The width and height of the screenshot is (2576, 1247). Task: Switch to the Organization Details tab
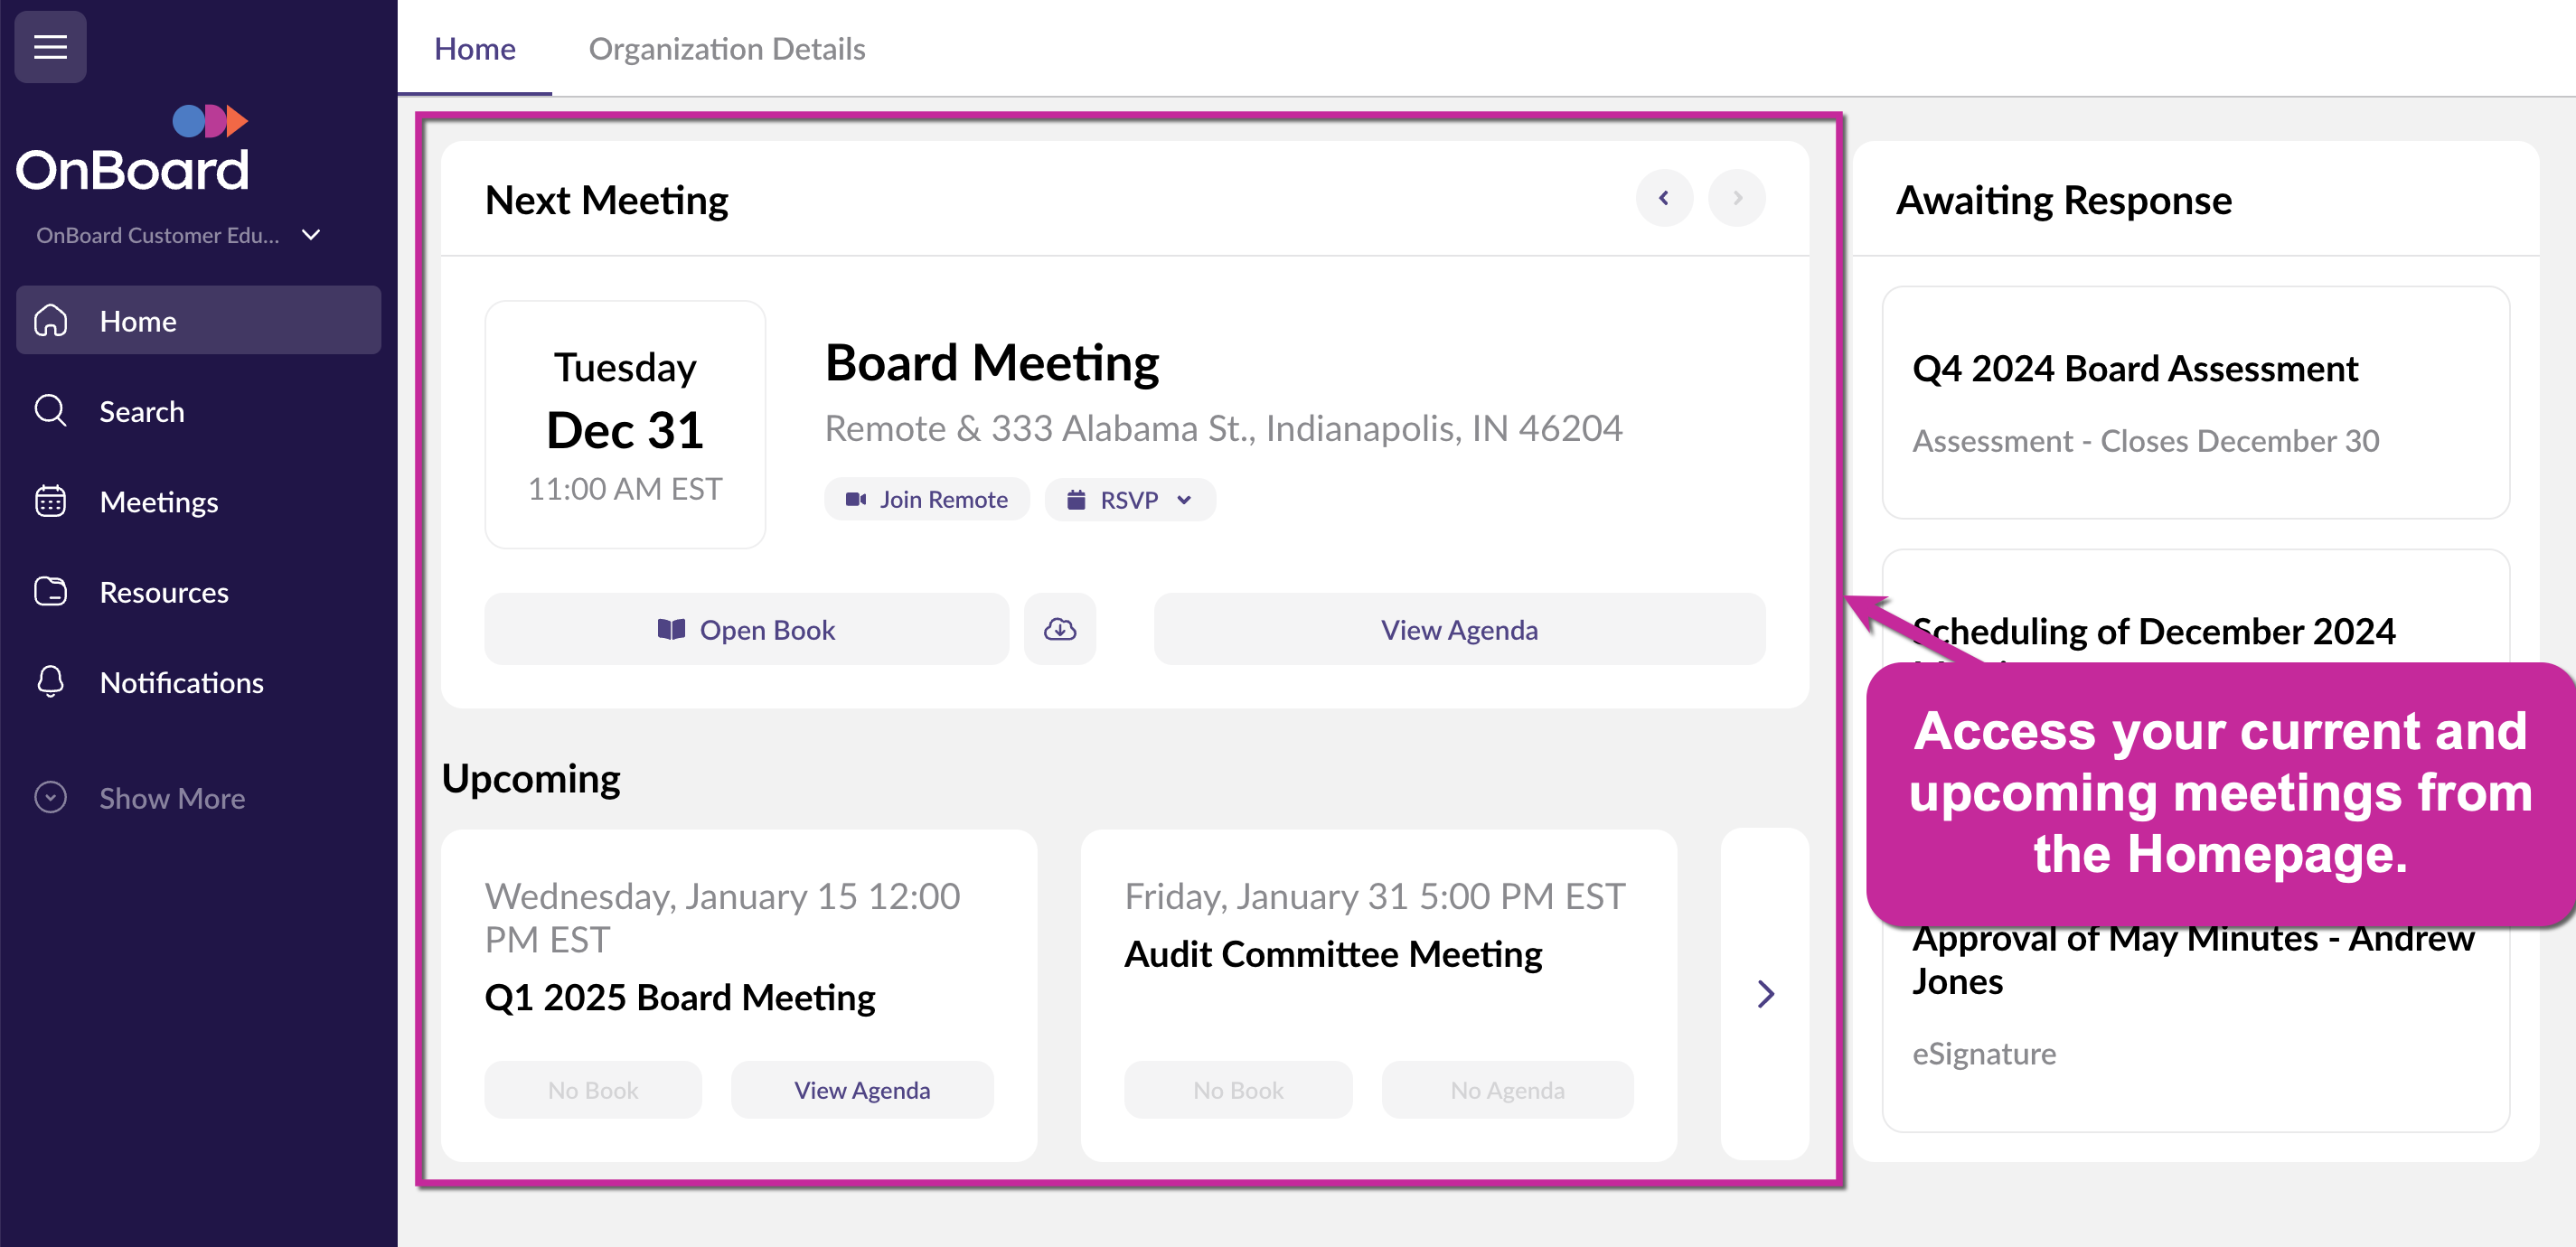pos(726,48)
